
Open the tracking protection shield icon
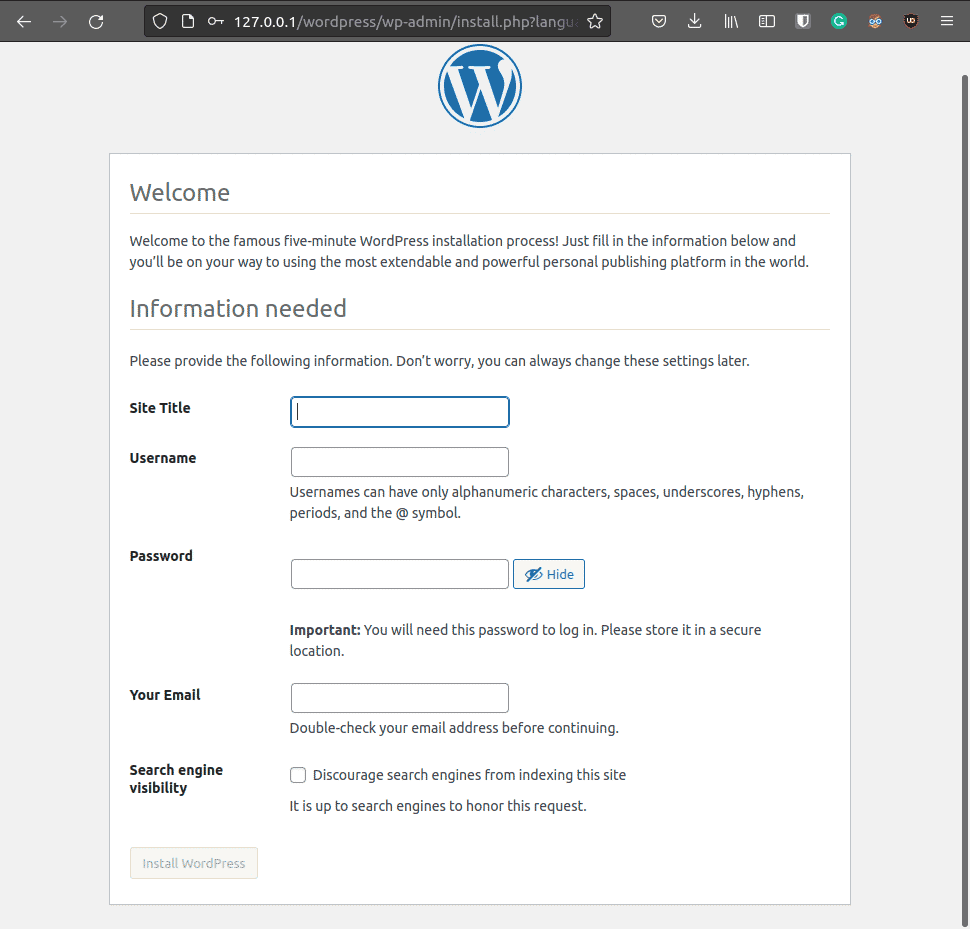point(160,22)
